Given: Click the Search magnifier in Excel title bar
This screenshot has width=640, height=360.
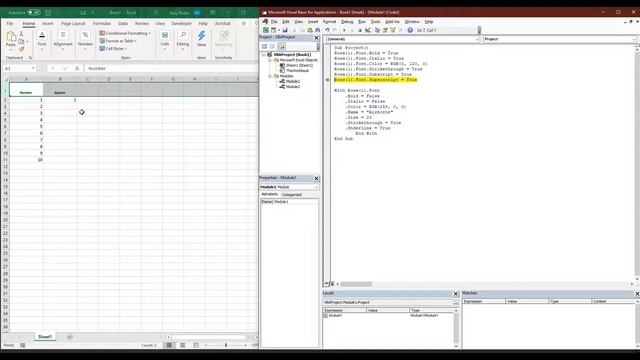Looking at the screenshot, I should click(x=156, y=13).
